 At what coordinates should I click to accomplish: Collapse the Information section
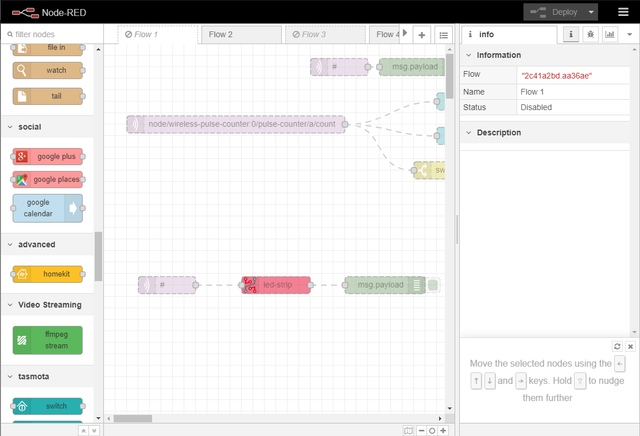coord(470,55)
